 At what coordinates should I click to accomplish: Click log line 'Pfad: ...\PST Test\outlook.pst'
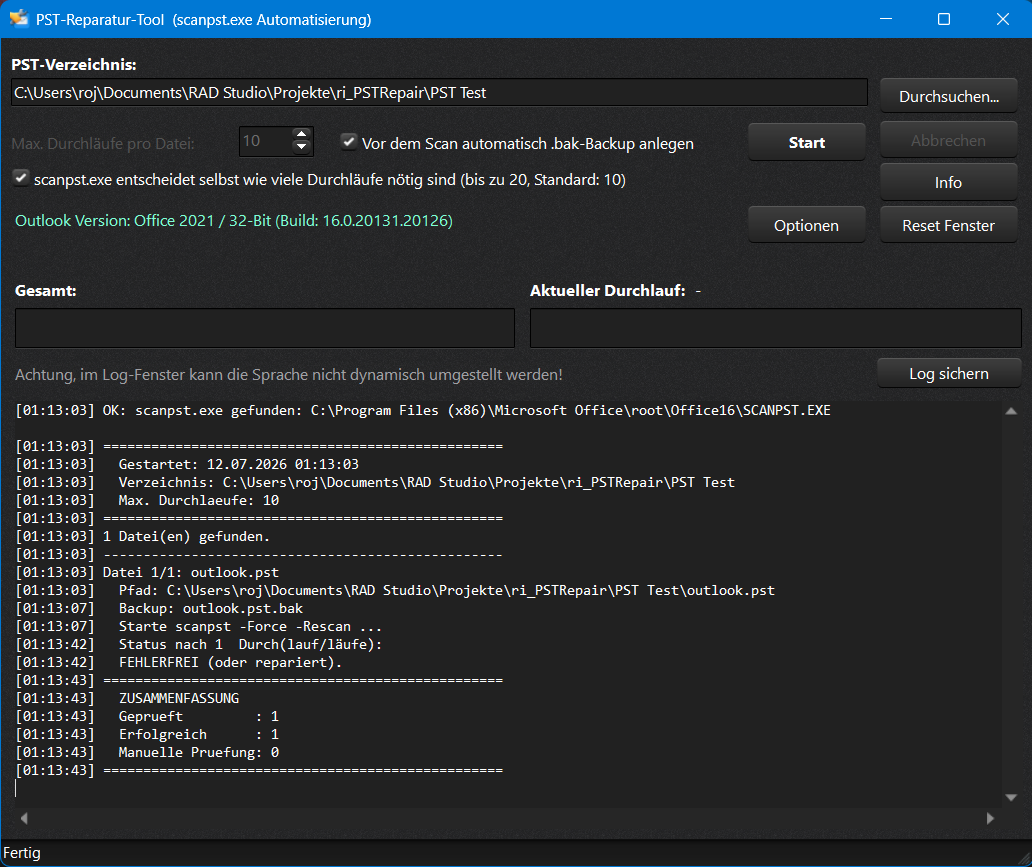[447, 590]
